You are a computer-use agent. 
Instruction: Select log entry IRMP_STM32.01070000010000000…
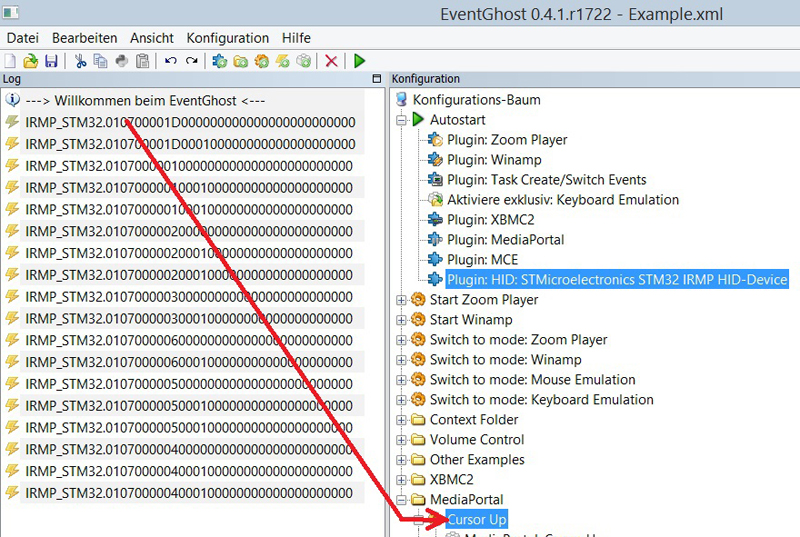(189, 166)
